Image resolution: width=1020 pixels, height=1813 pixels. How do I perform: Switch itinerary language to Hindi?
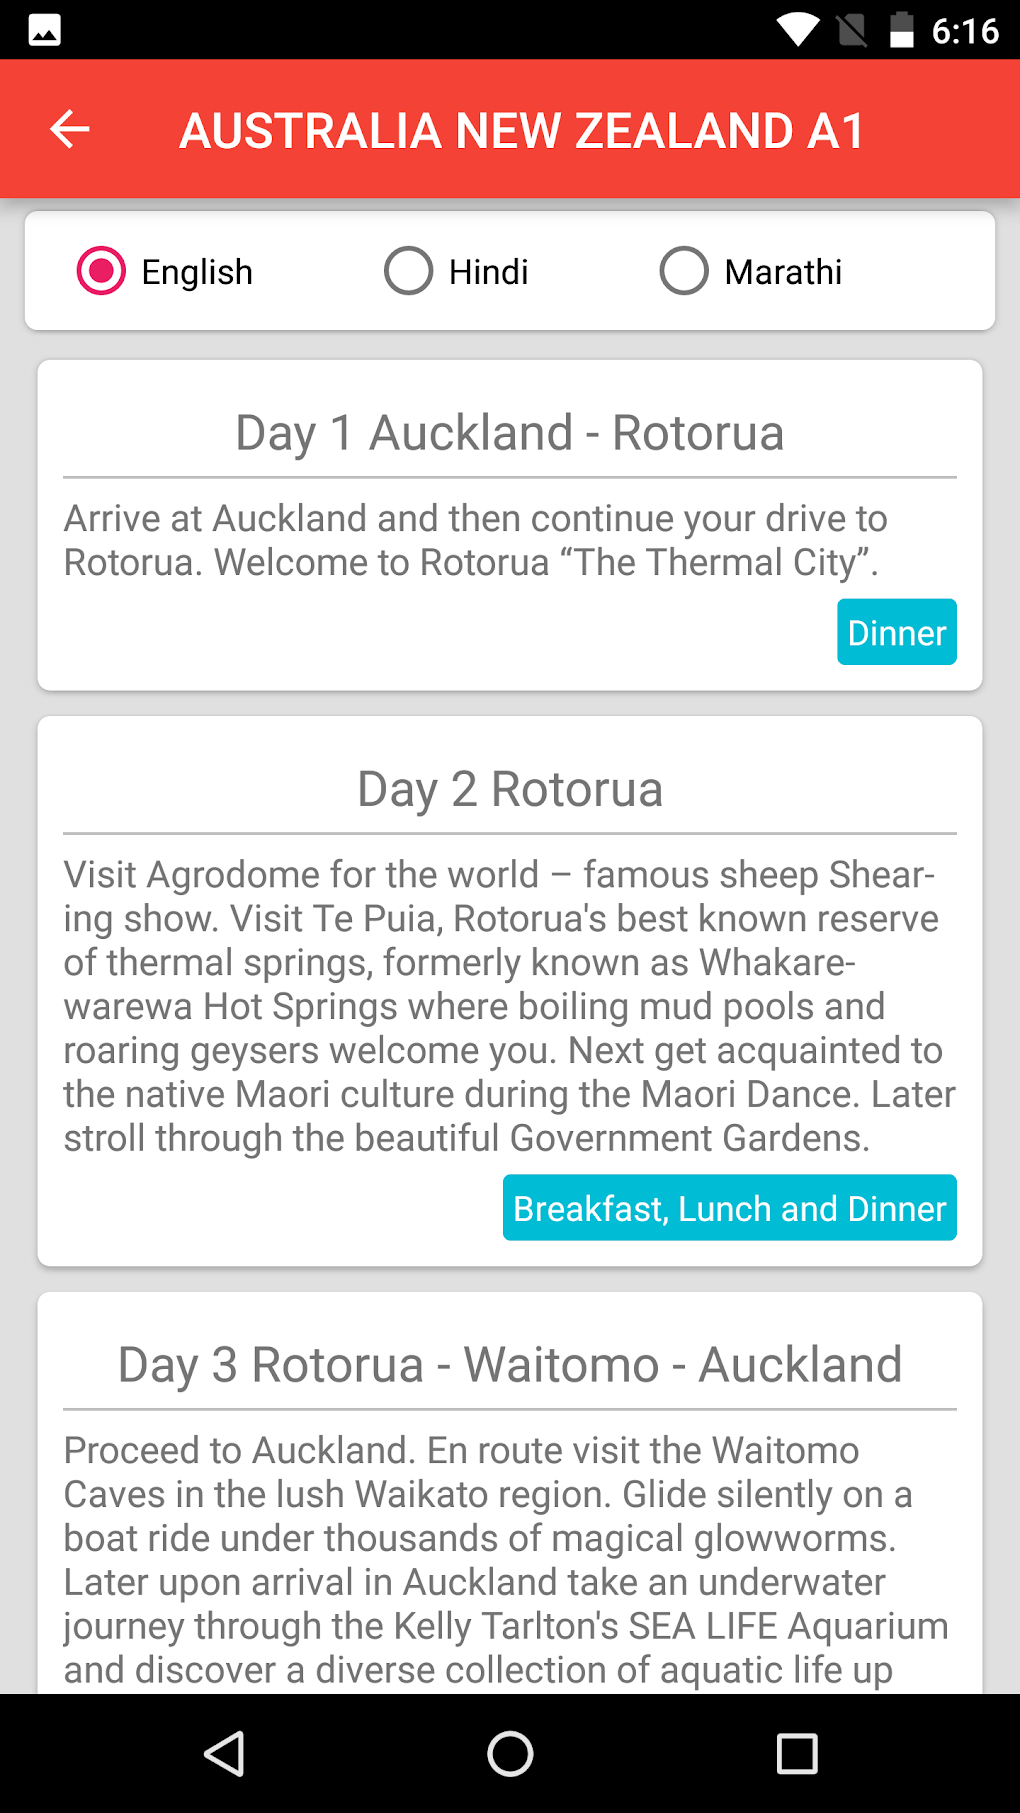pyautogui.click(x=409, y=271)
